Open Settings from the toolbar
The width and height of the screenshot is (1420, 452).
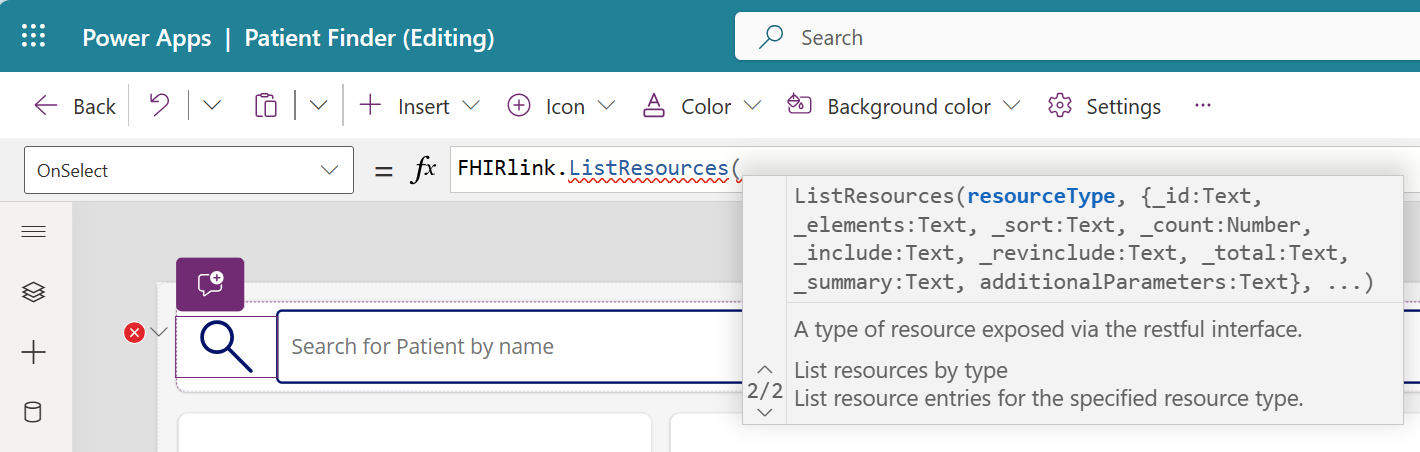[x=1104, y=106]
